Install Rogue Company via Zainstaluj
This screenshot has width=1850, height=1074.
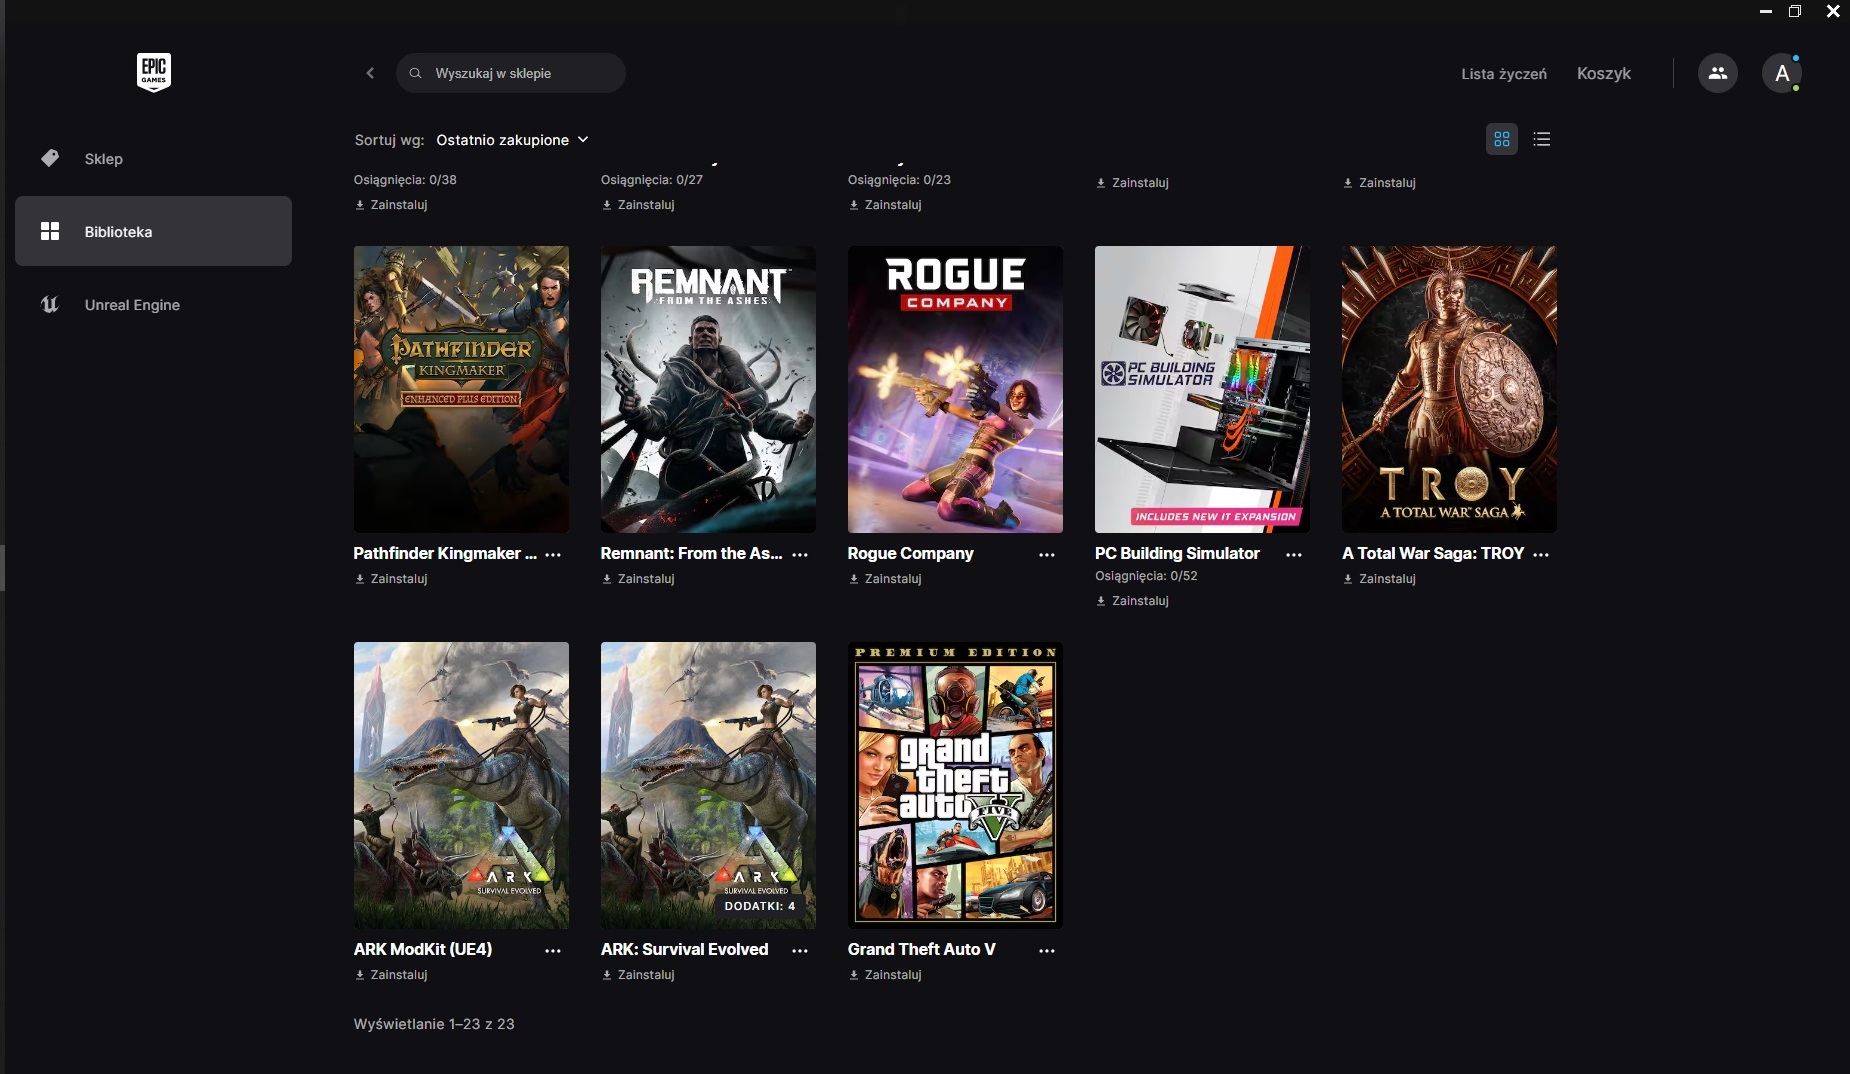click(x=885, y=579)
